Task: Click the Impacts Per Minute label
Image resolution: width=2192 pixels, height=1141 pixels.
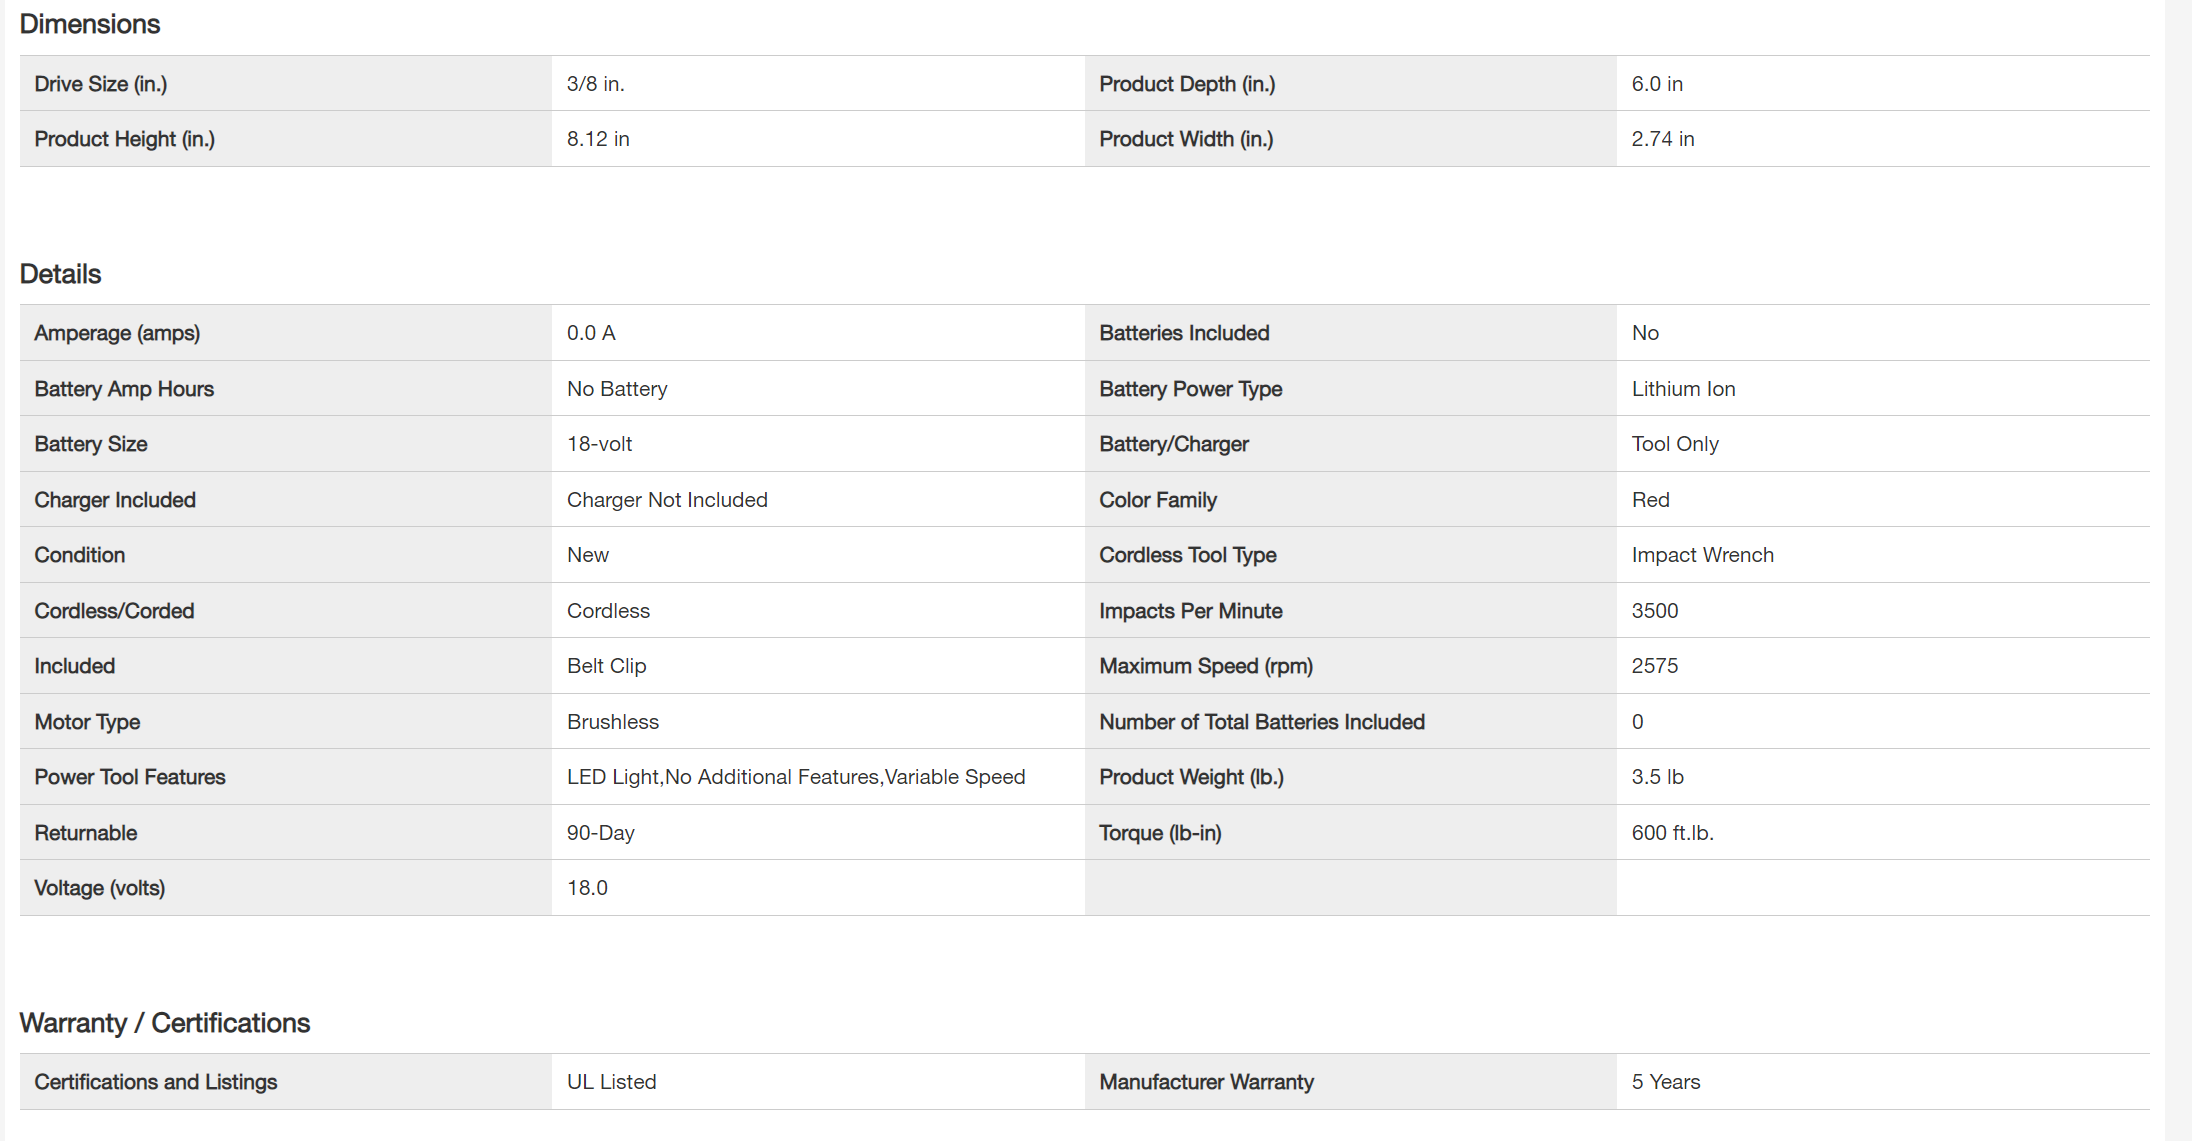Action: coord(1190,611)
